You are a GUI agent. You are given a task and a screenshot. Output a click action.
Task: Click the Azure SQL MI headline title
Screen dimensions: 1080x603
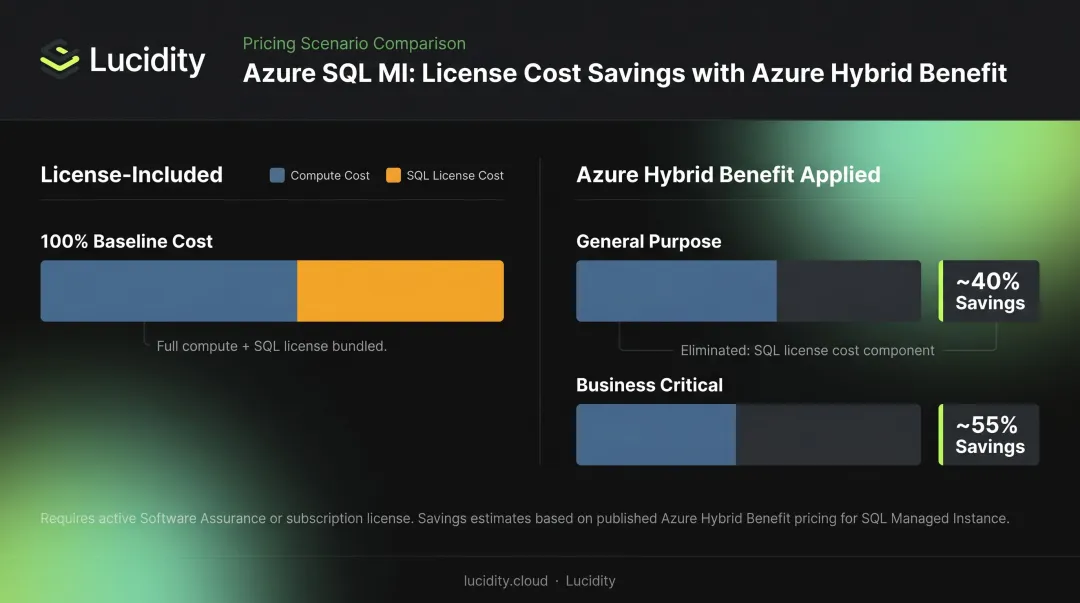625,73
